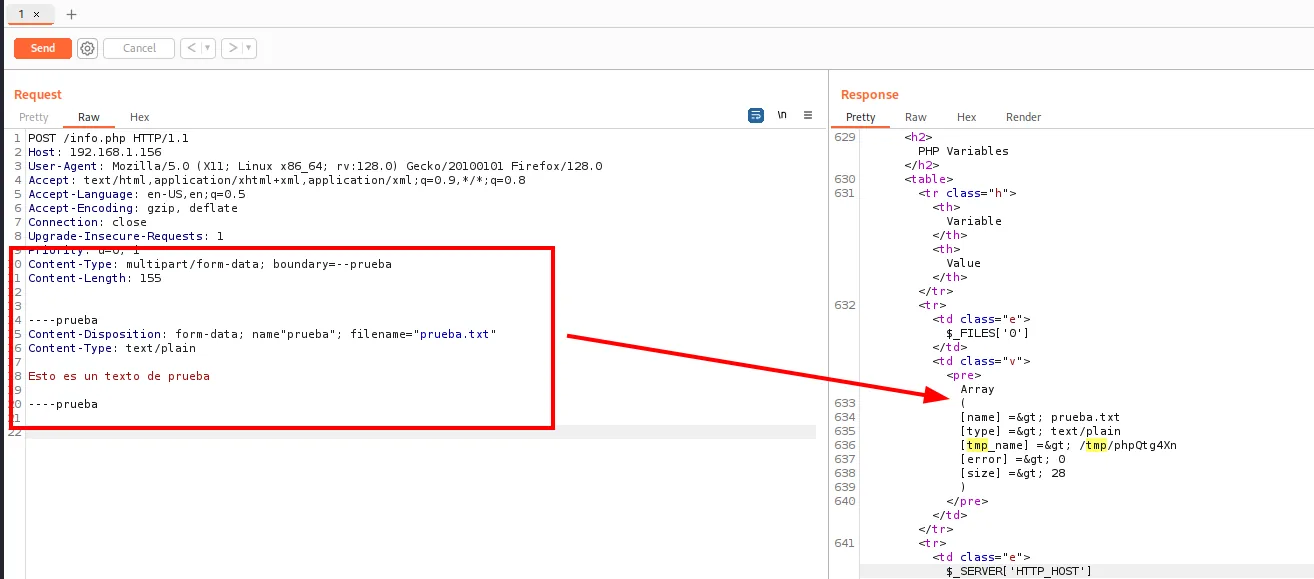Click the 'Connection: close' header line
Viewport: 1314px width, 579px height.
[x=87, y=222]
